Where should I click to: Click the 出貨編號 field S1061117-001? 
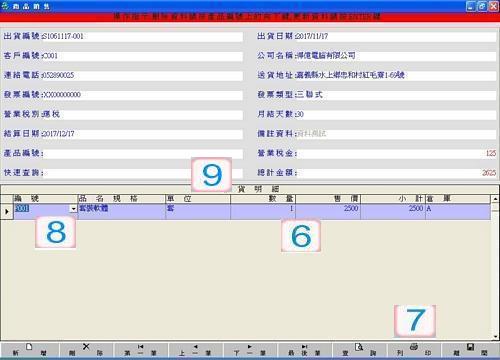tap(142, 36)
